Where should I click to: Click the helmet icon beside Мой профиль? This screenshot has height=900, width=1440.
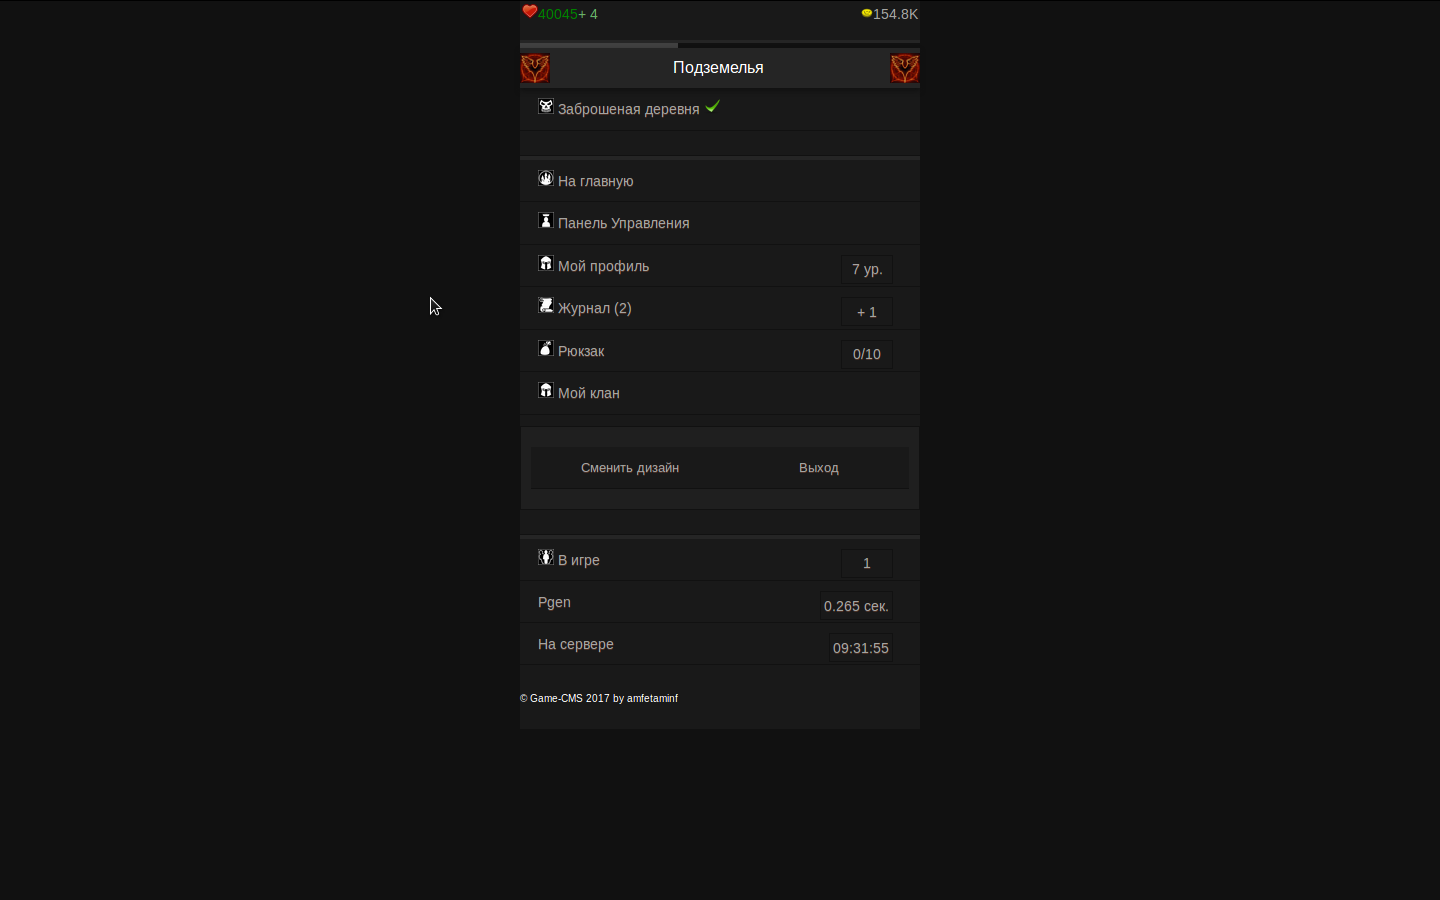coord(546,263)
